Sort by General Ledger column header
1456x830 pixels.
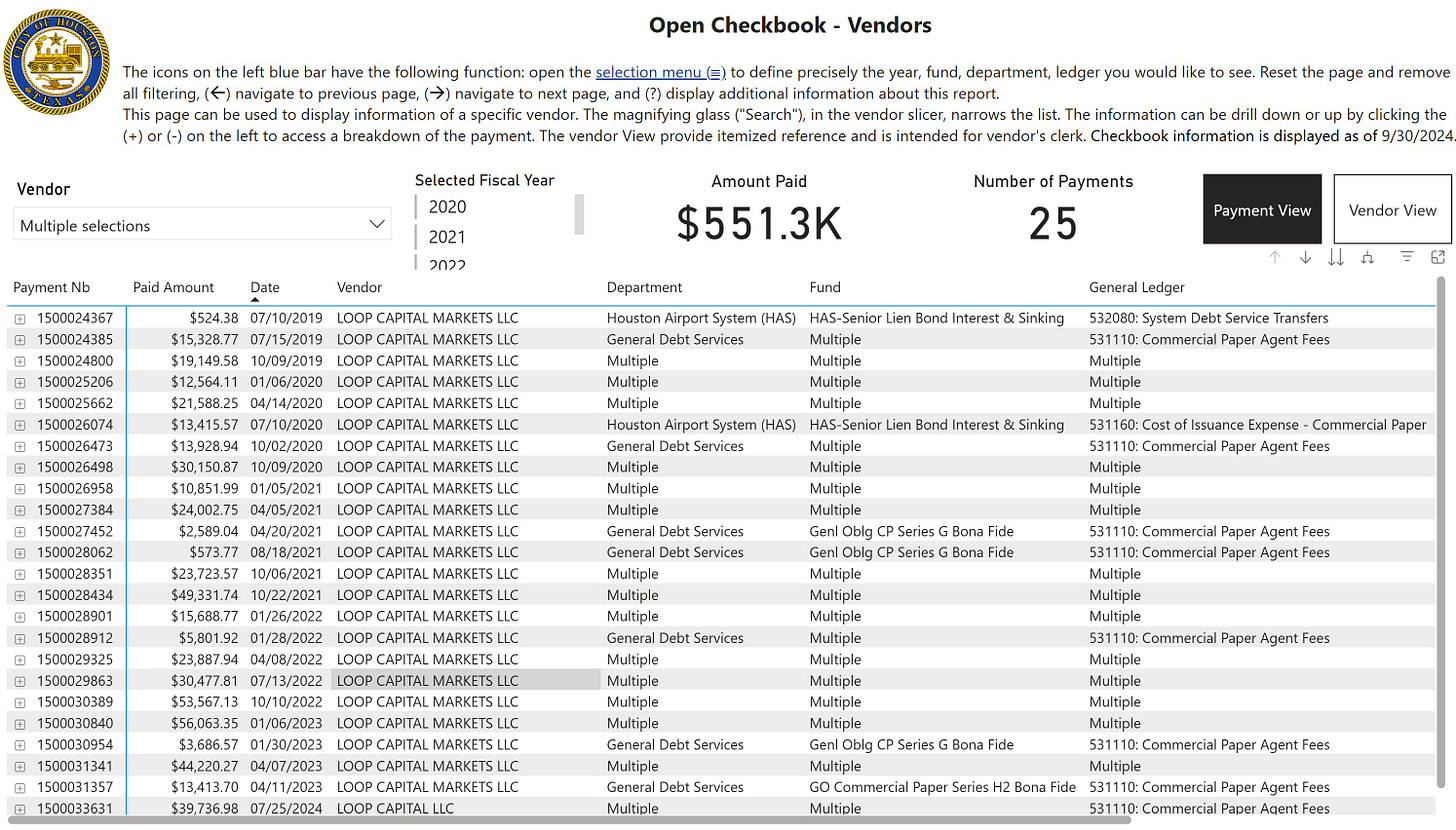point(1136,287)
